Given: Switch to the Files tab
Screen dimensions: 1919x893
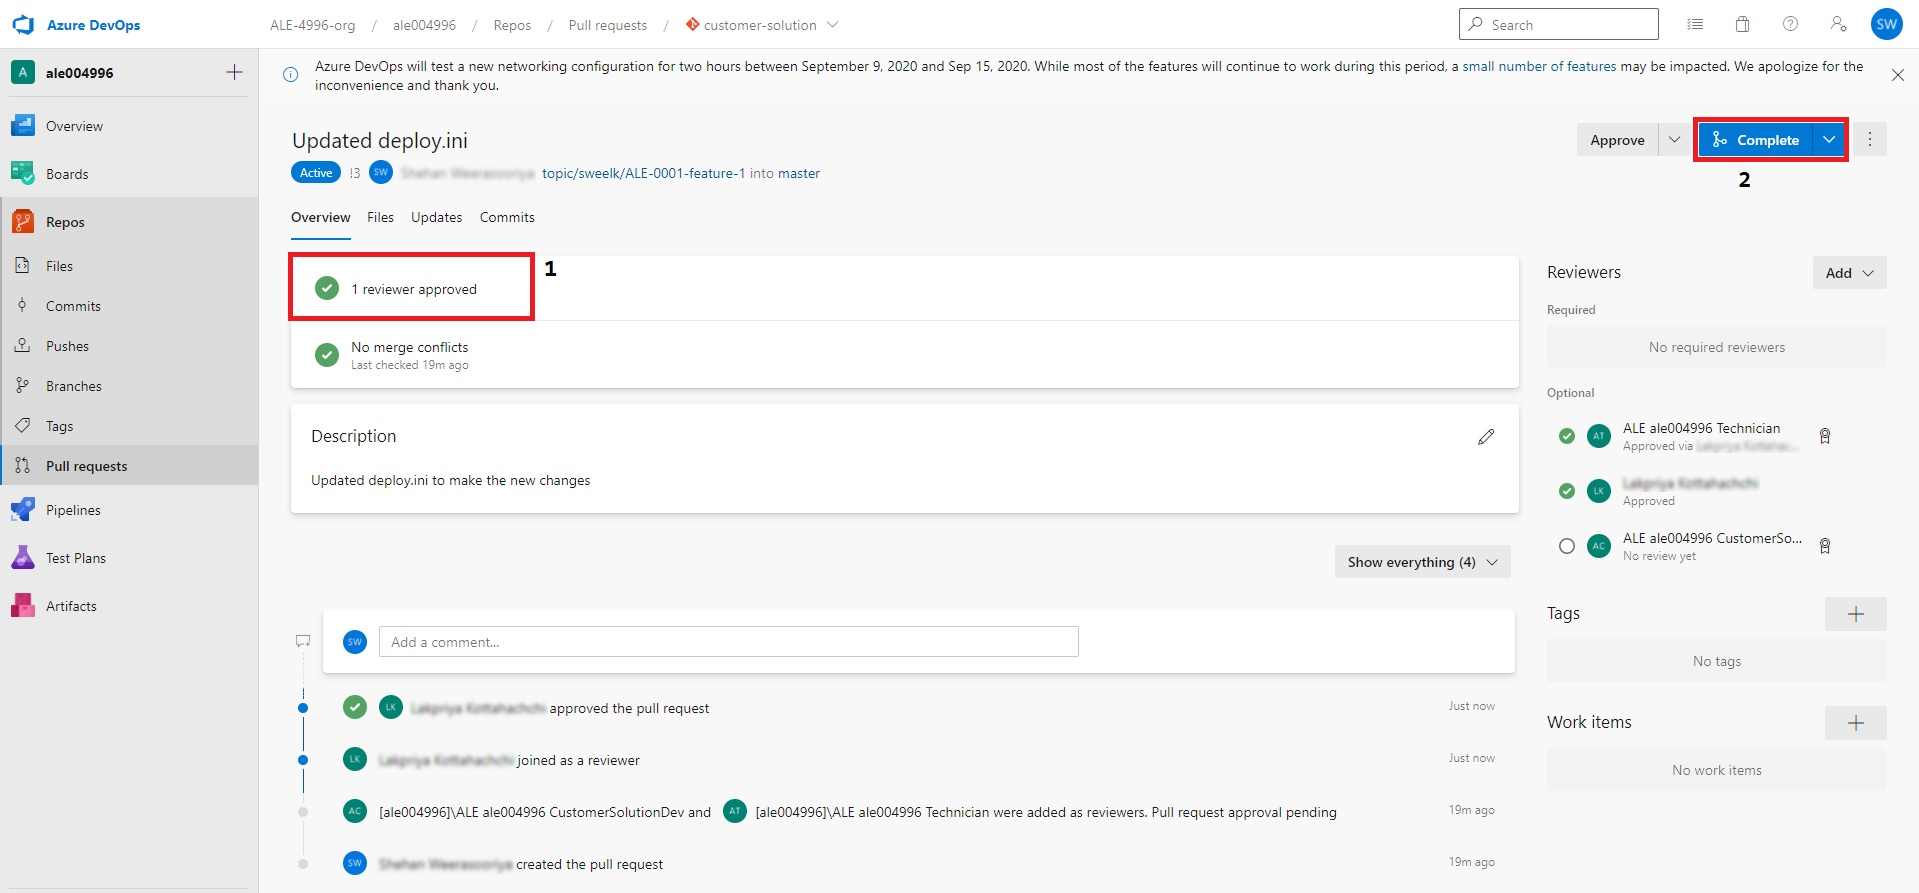Looking at the screenshot, I should [x=380, y=217].
